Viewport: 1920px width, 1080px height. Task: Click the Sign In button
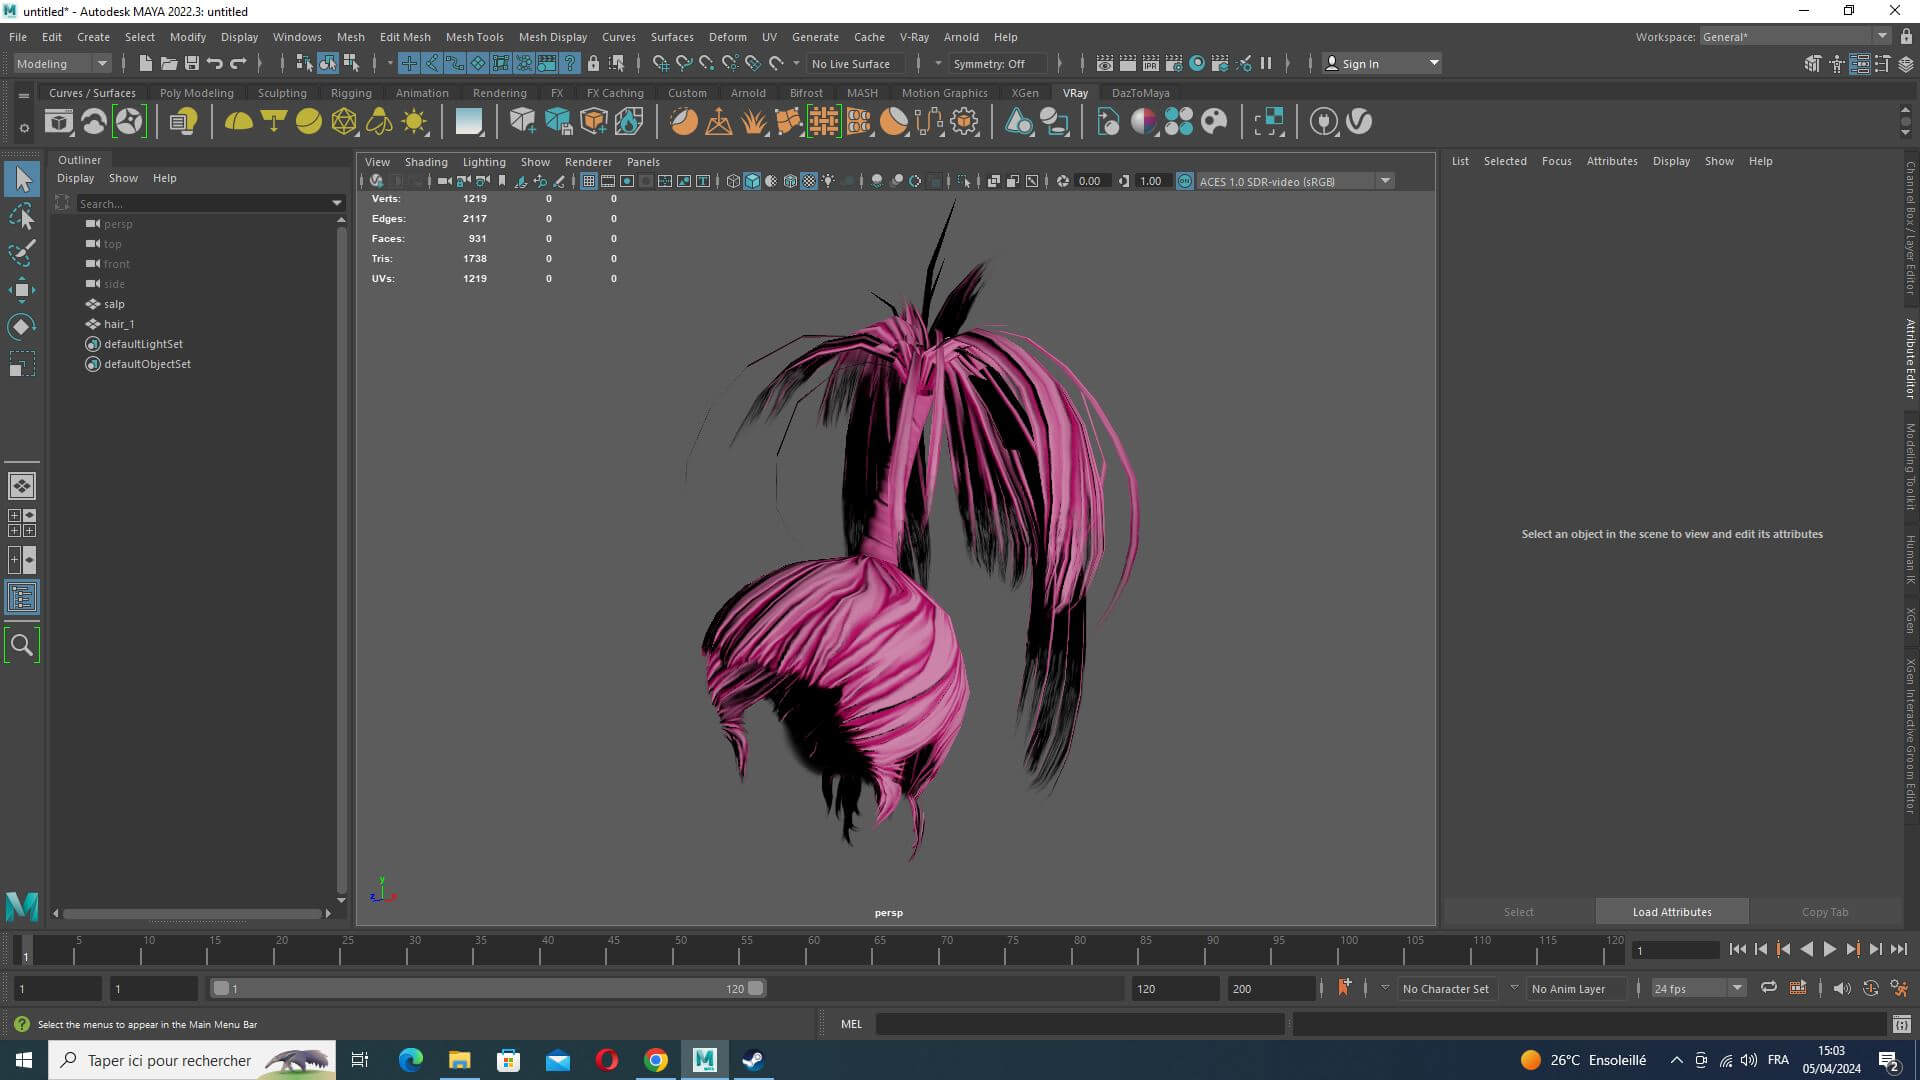point(1360,63)
